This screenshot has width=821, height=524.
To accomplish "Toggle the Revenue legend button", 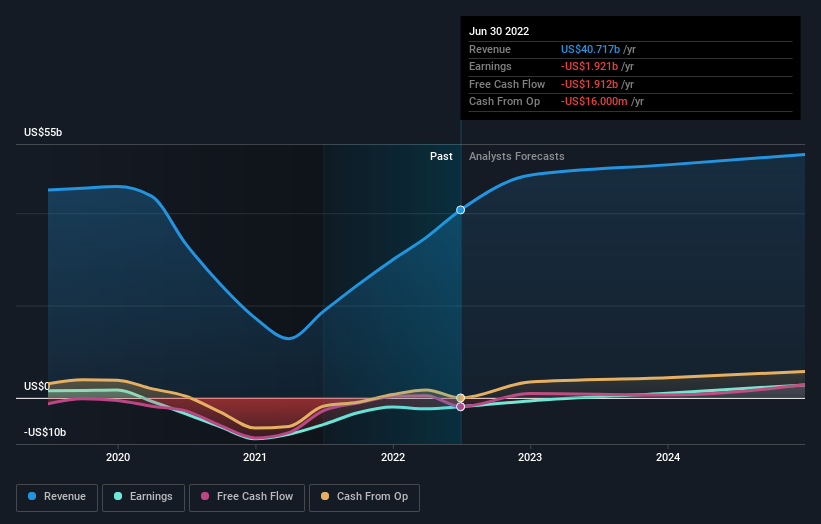I will [57, 497].
